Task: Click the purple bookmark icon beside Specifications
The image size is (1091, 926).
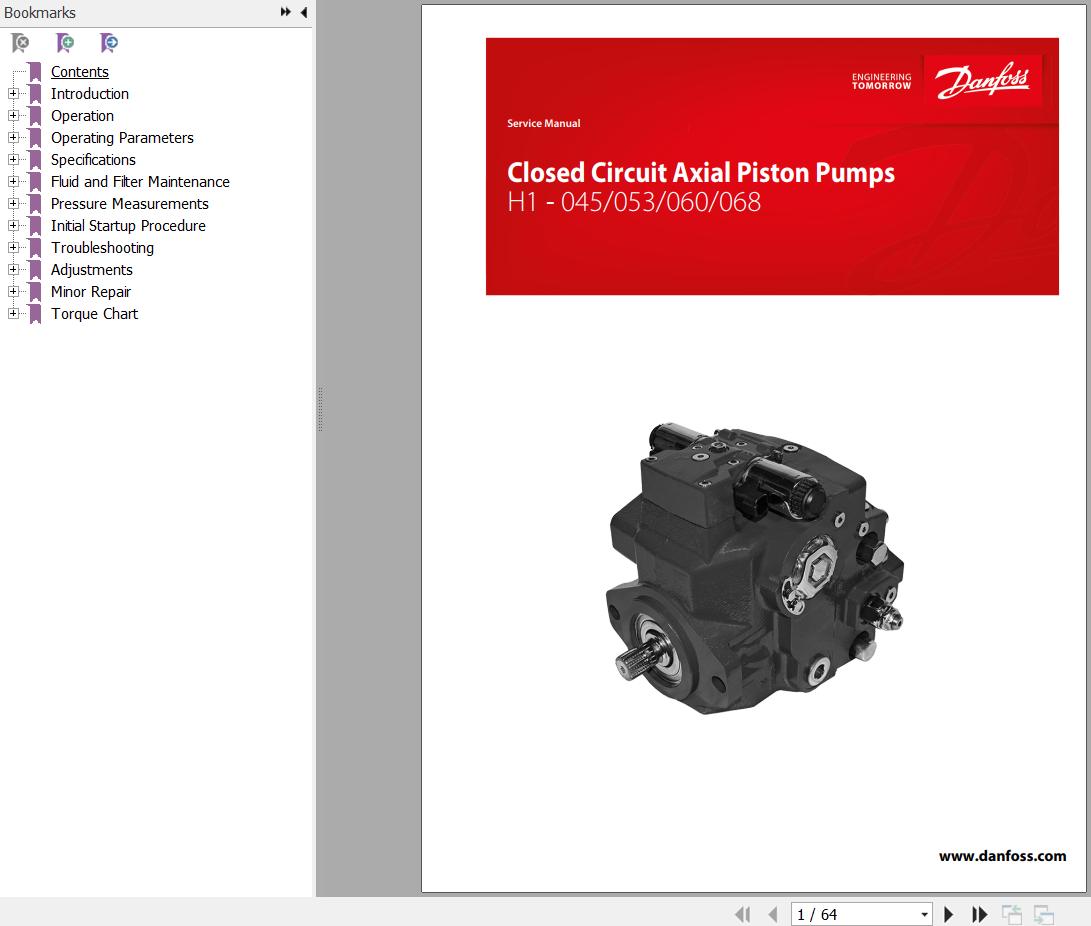Action: coord(35,160)
